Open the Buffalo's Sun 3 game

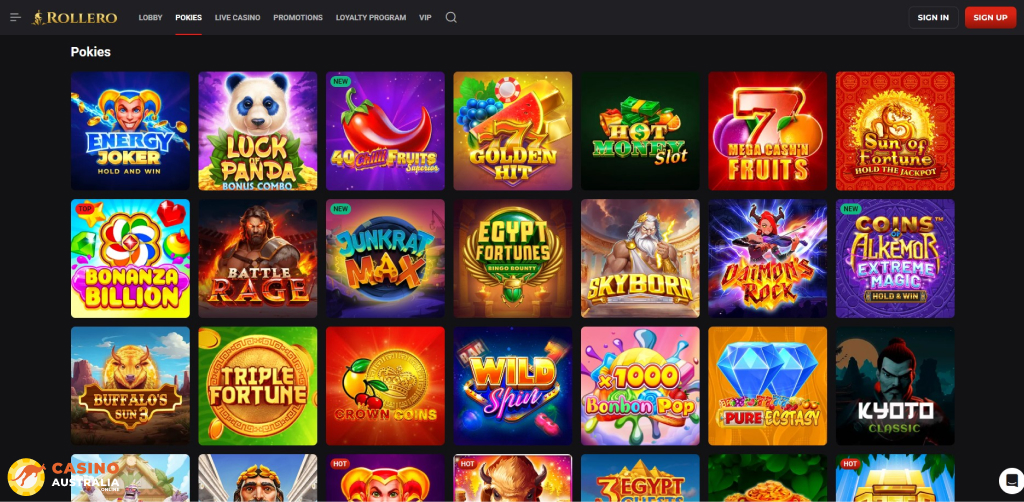click(x=130, y=386)
